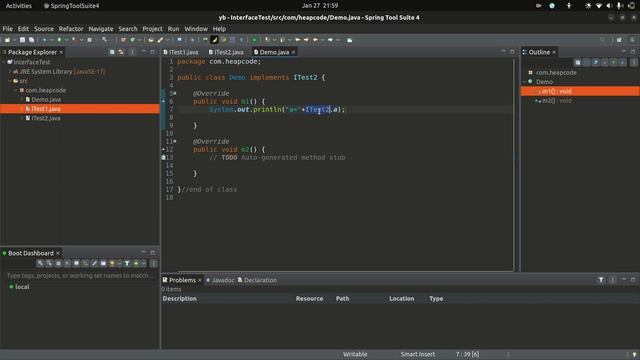The height and width of the screenshot is (360, 640).
Task: Collapse com.heapcode package in Package Explorer
Action: (x=16, y=90)
